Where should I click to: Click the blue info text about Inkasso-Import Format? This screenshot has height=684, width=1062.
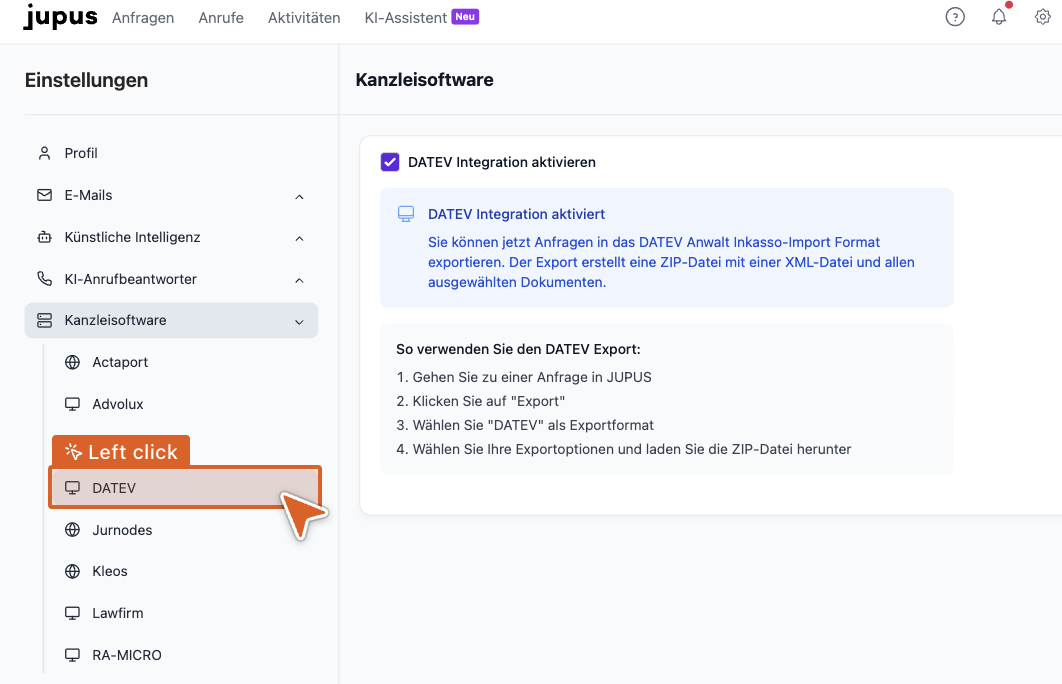pos(671,262)
